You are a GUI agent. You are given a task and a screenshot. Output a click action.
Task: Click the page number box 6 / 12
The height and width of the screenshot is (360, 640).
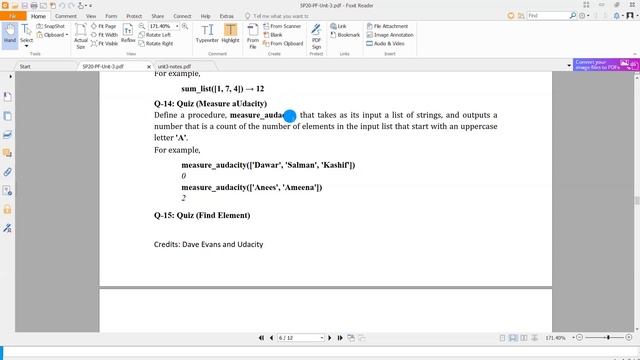[x=301, y=338]
